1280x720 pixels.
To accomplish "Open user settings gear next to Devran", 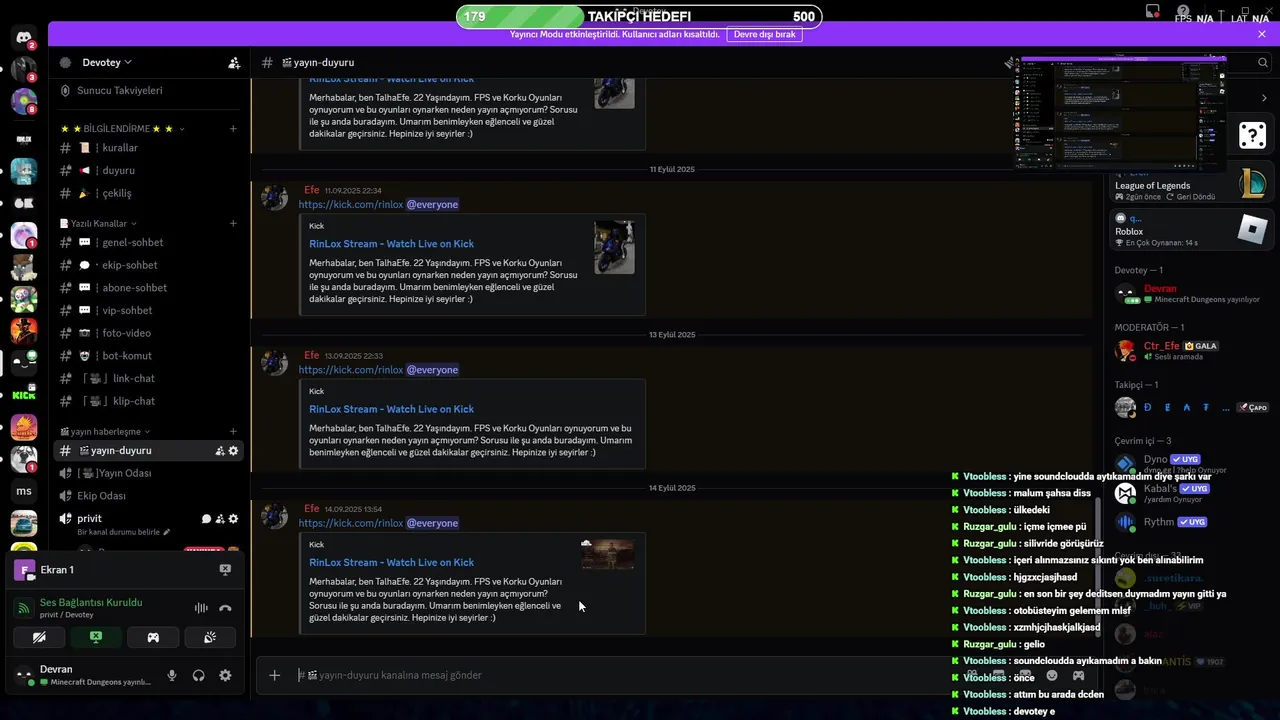I will [225, 675].
